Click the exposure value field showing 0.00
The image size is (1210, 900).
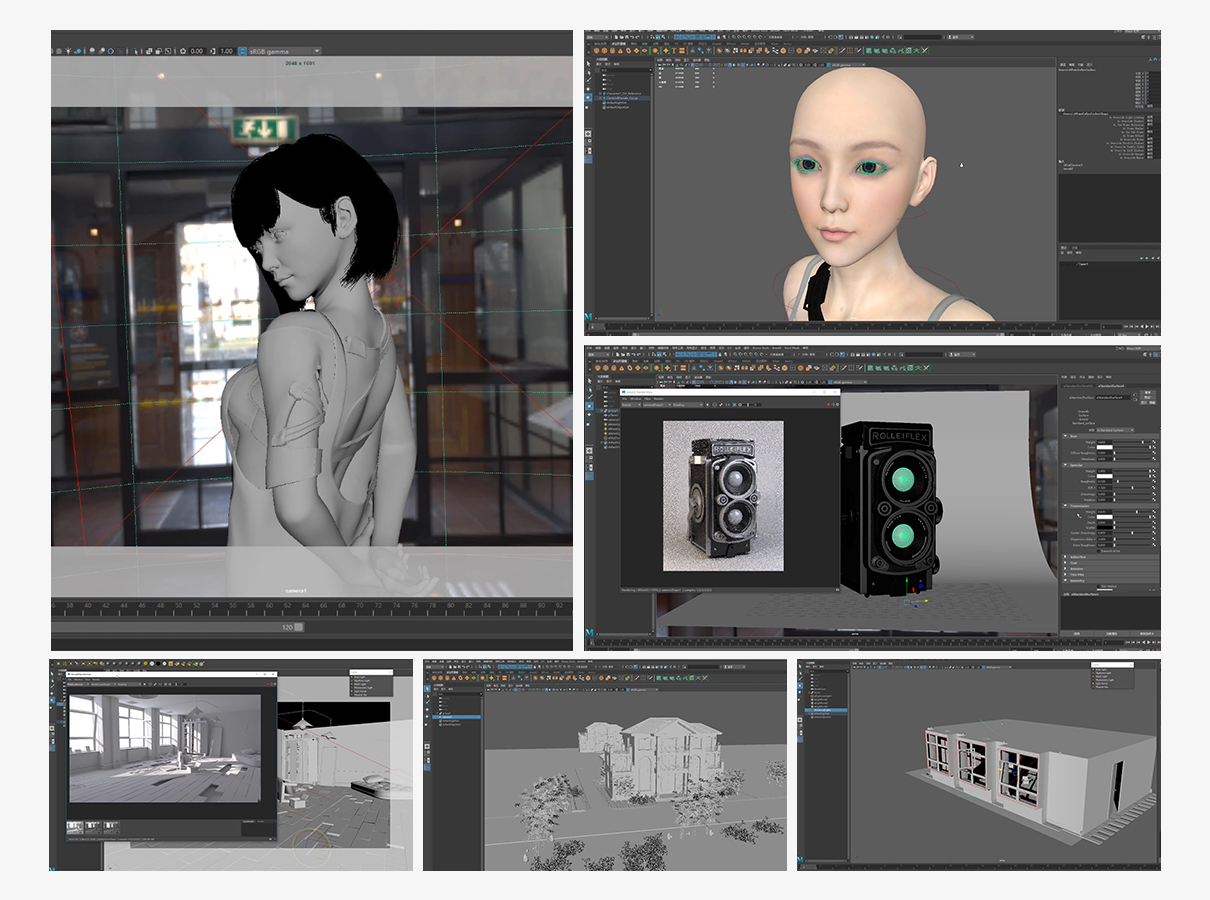pos(196,51)
